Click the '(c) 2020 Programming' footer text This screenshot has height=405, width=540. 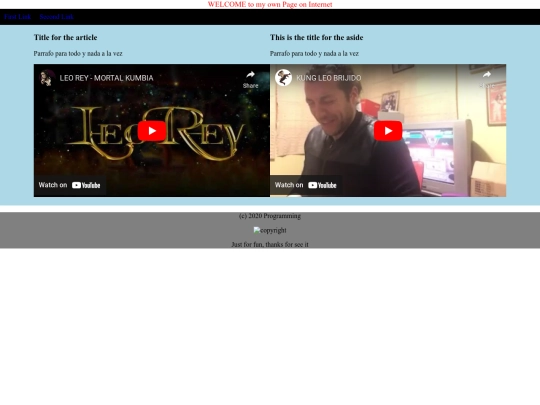click(270, 216)
